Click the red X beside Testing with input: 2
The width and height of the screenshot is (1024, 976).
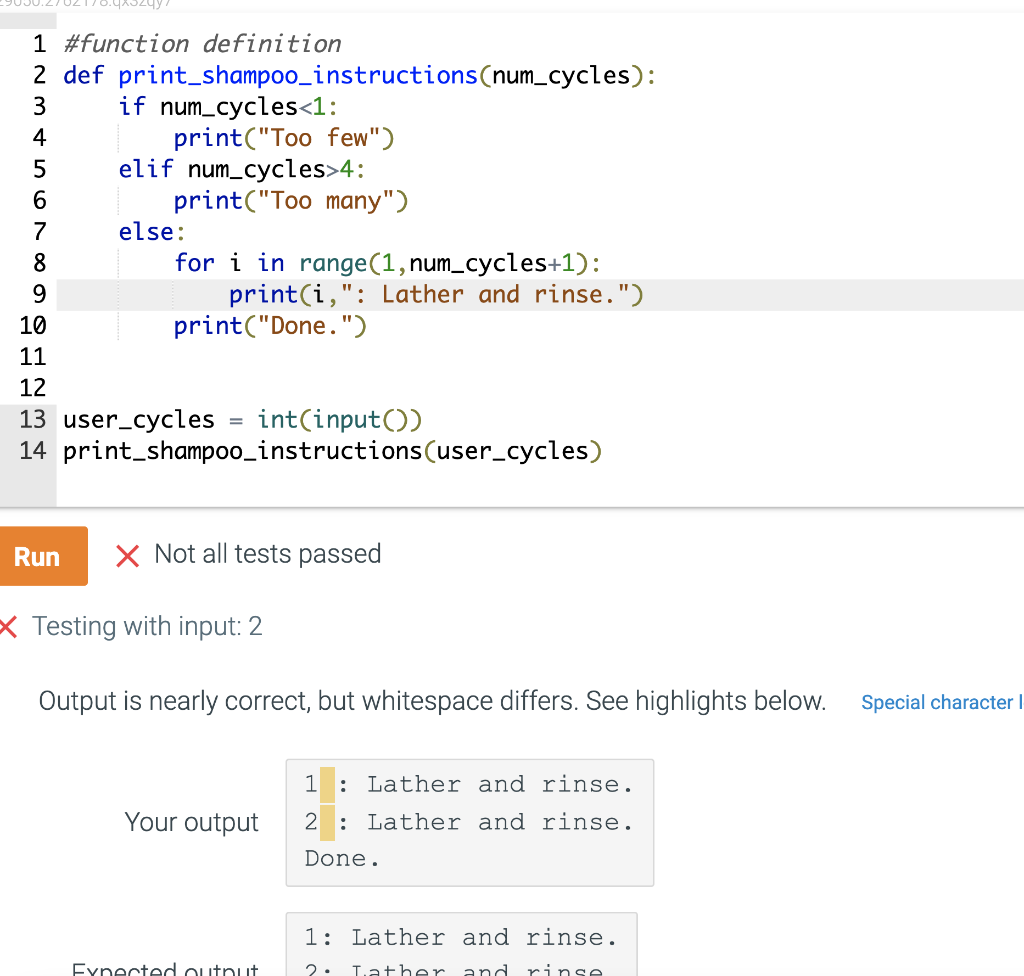(x=8, y=626)
